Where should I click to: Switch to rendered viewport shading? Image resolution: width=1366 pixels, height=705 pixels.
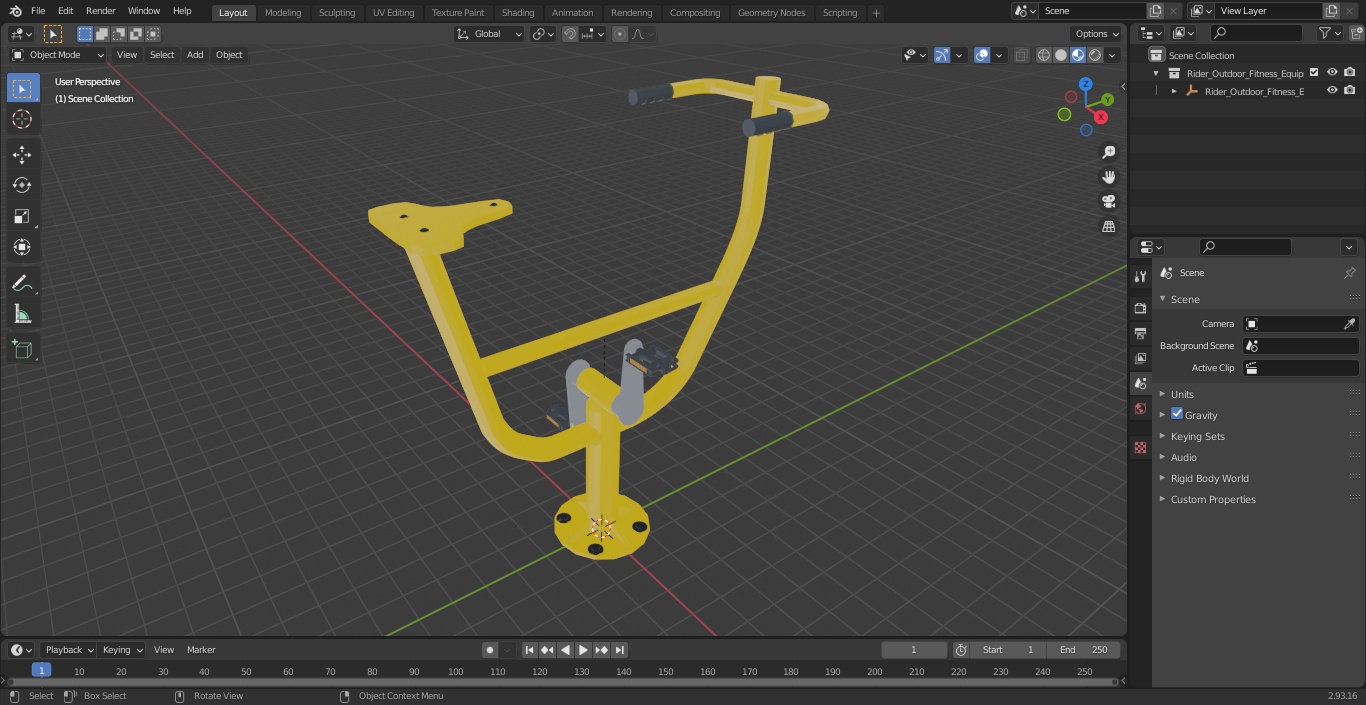pyautogui.click(x=1095, y=55)
